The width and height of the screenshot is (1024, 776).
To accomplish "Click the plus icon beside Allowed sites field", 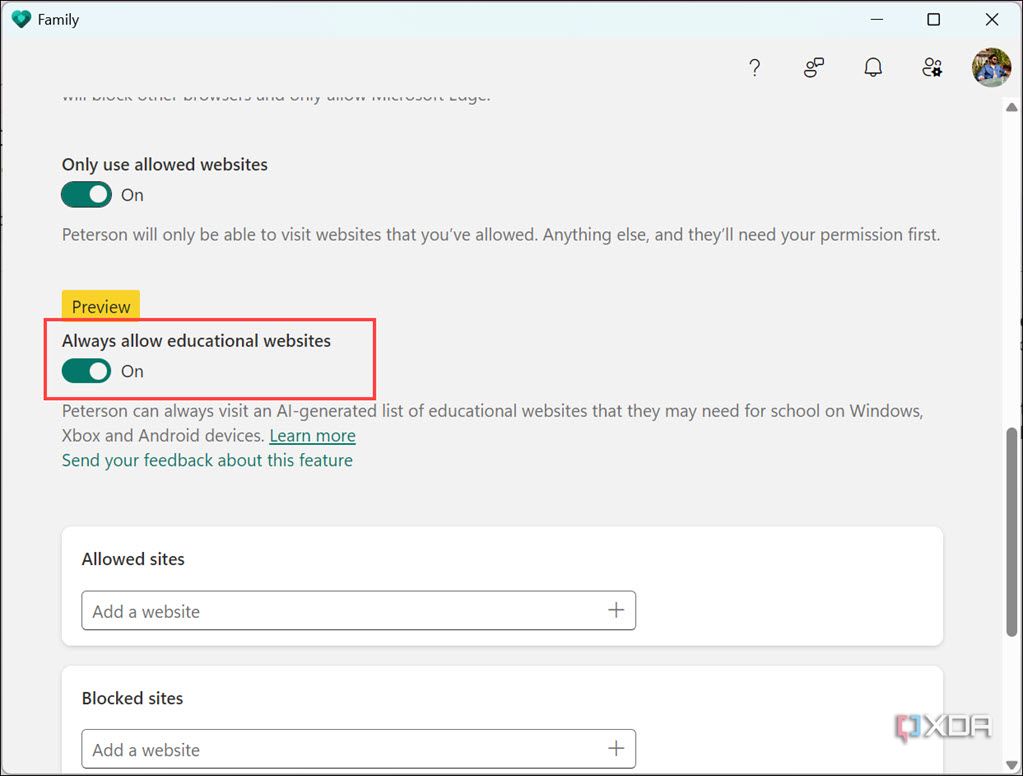I will coord(616,610).
